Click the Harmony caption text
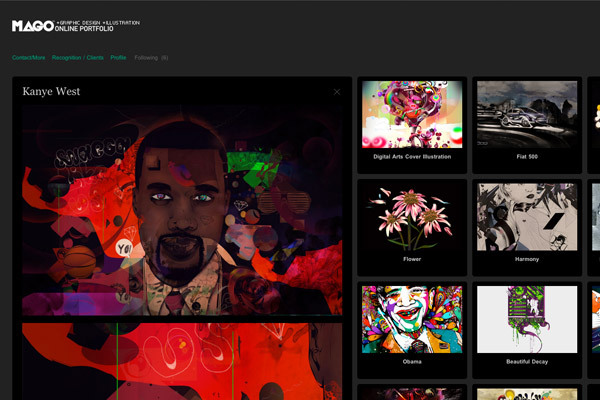Image resolution: width=600 pixels, height=400 pixels. [x=527, y=259]
